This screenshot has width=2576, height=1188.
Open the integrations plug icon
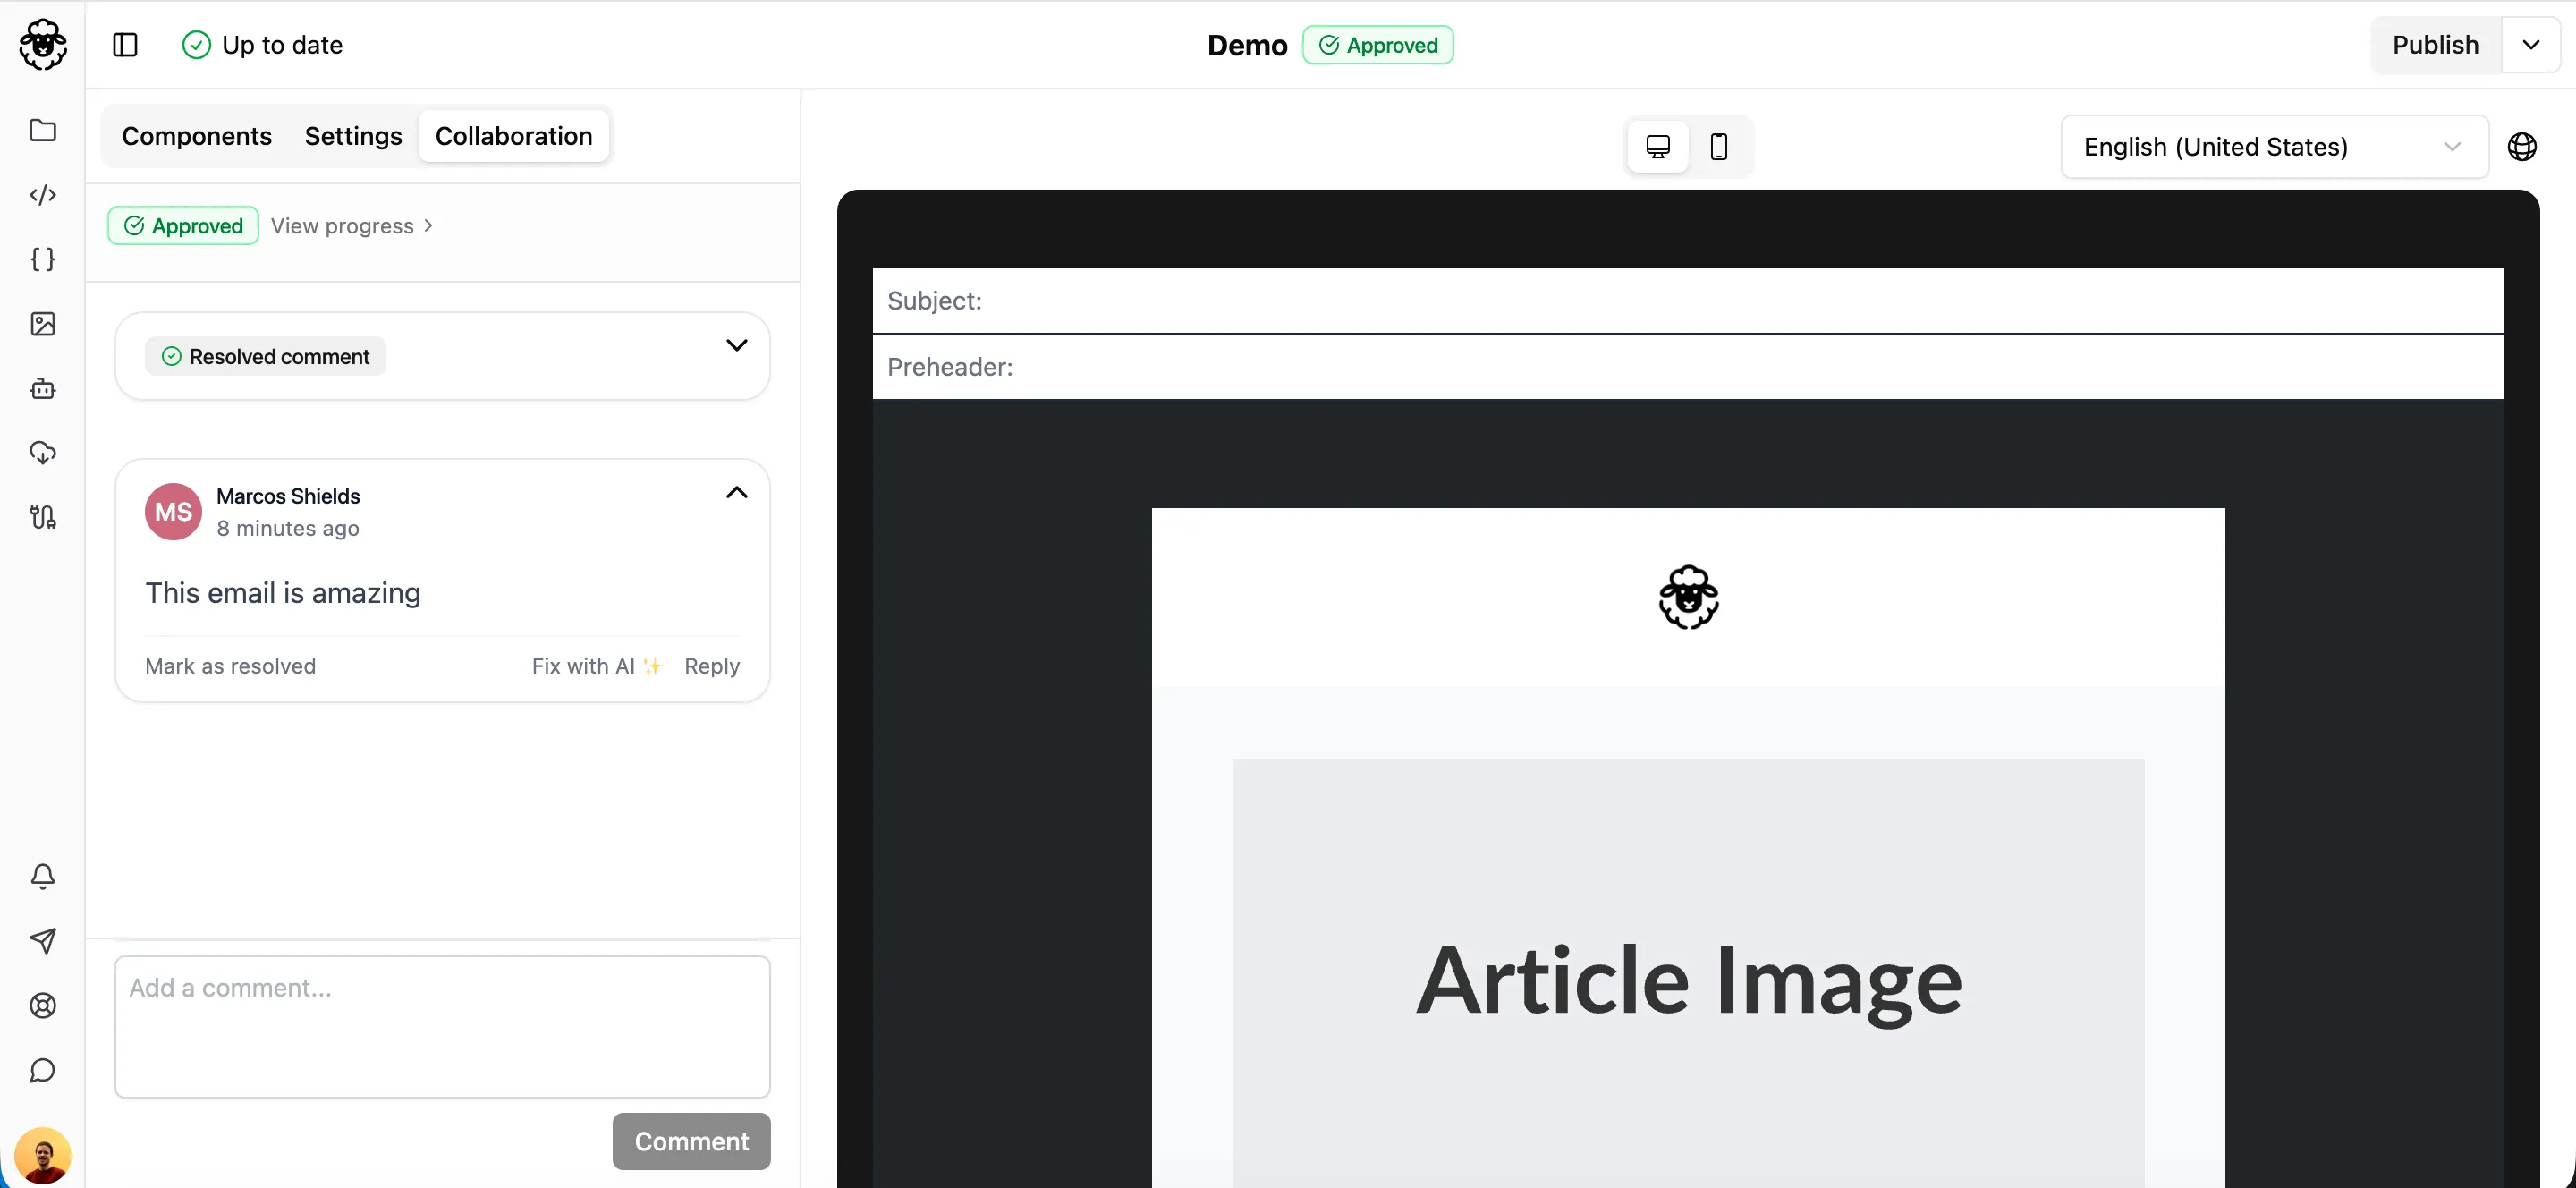point(43,517)
